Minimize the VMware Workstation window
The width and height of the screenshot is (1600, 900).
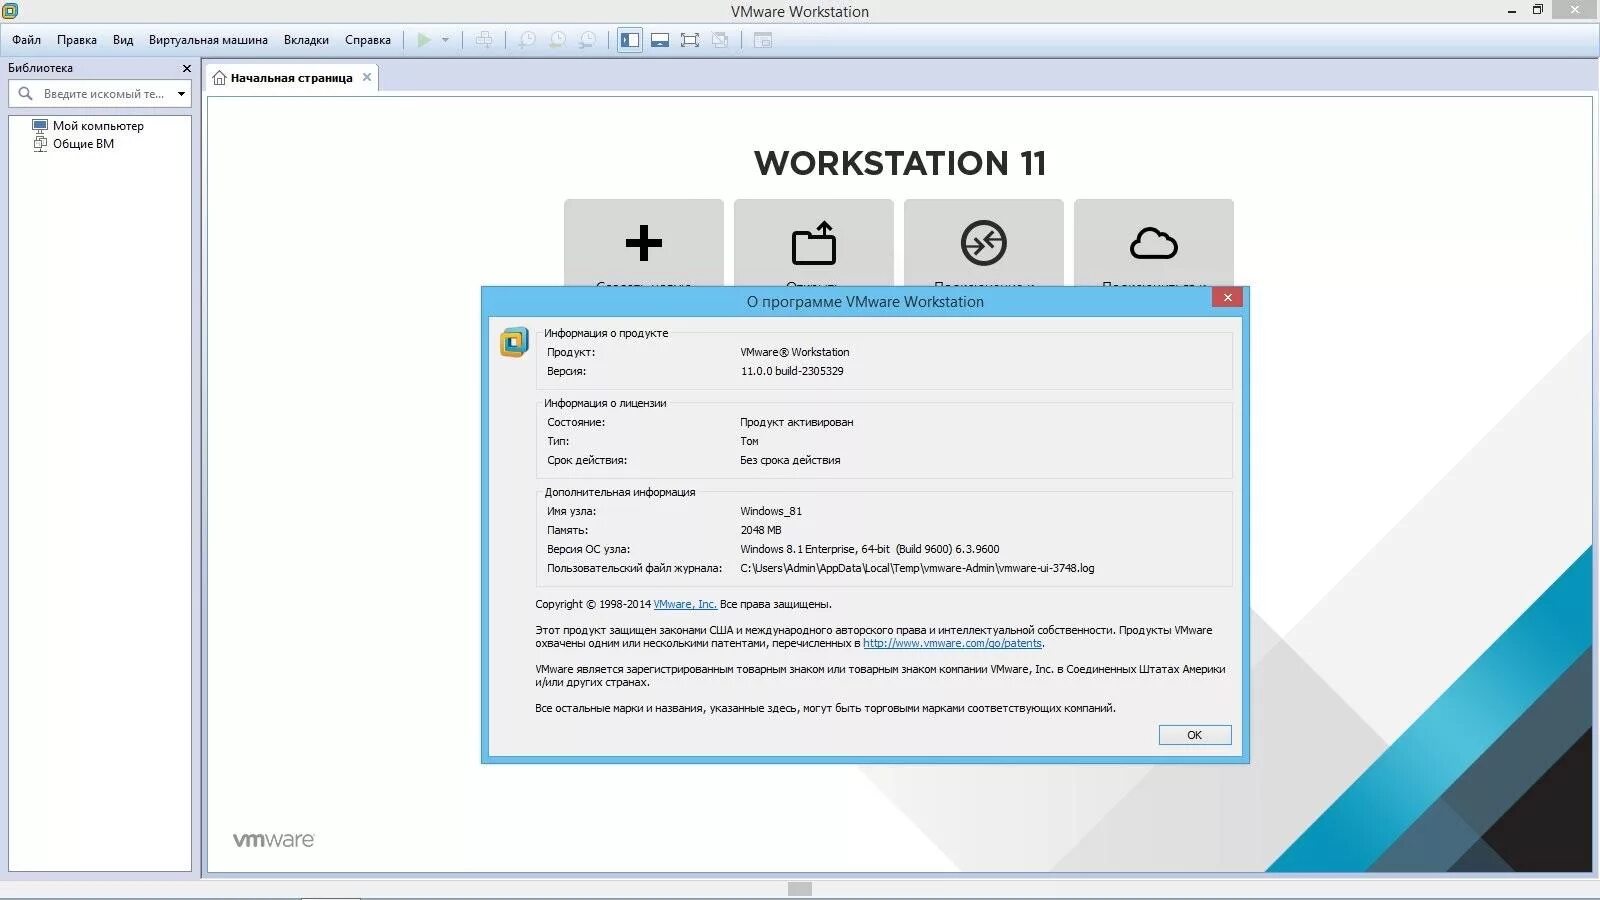pyautogui.click(x=1512, y=11)
